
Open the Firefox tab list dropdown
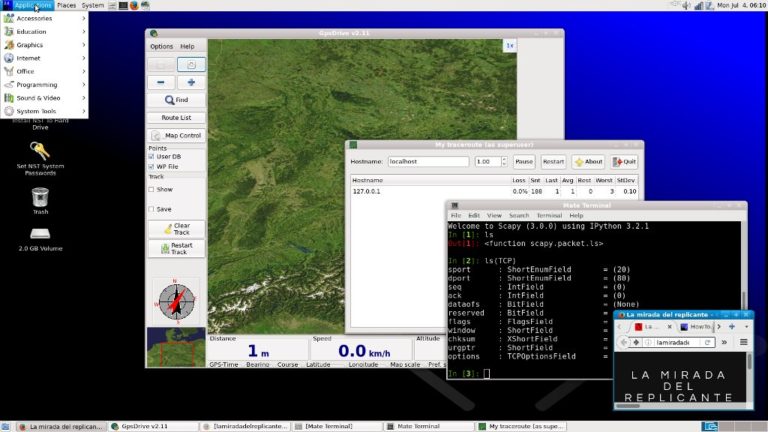click(746, 327)
